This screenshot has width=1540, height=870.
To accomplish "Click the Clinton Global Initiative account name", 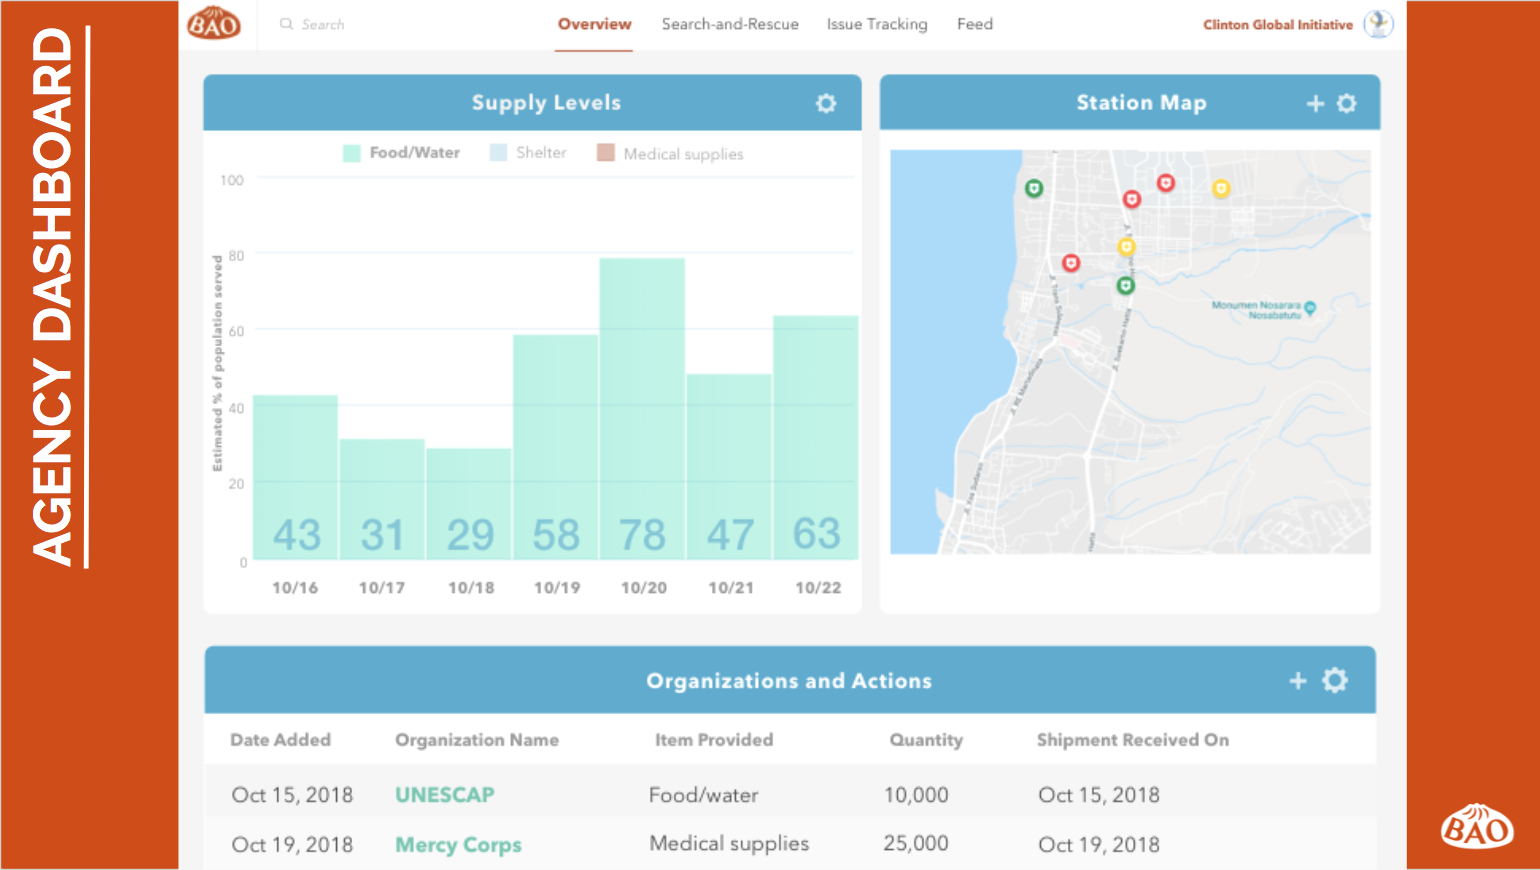I will [x=1277, y=25].
